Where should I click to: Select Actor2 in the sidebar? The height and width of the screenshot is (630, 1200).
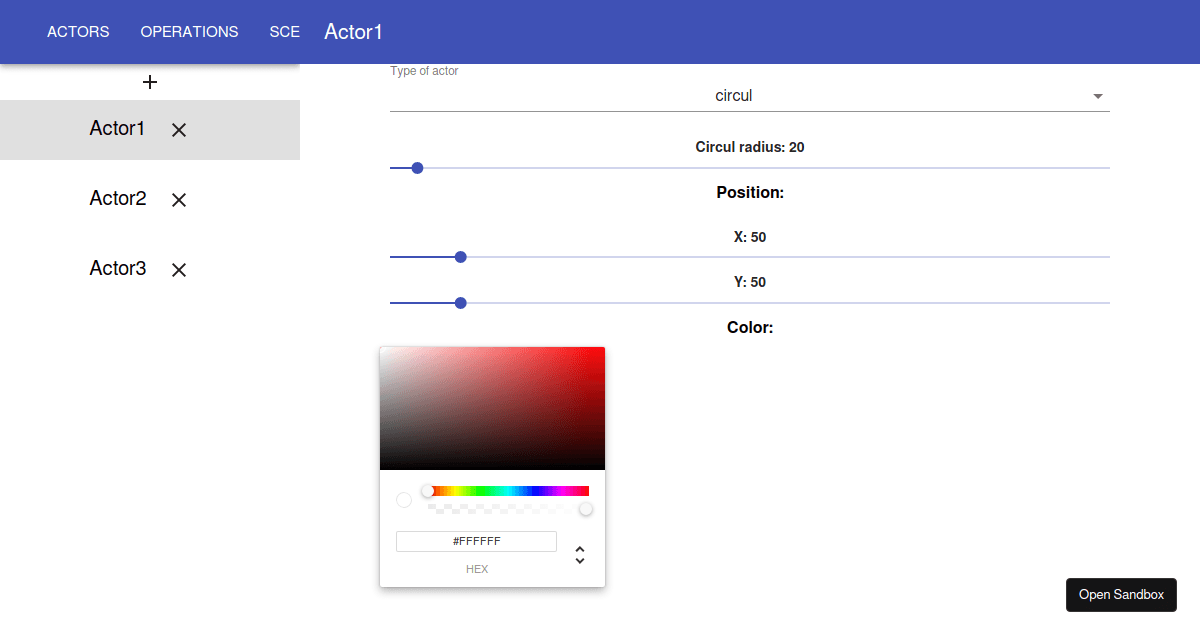(x=117, y=199)
